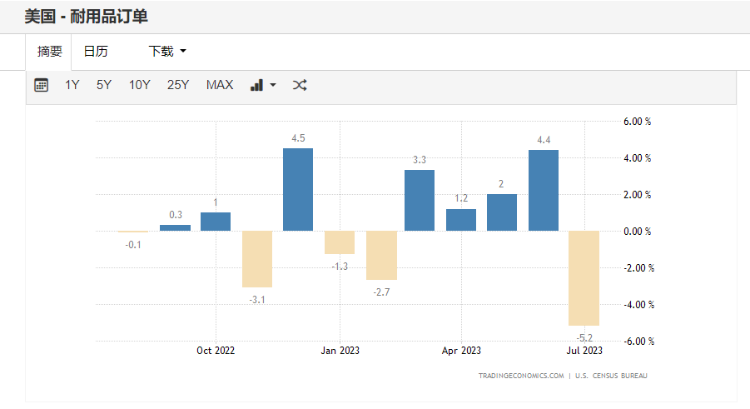Viewport: 750px width, 409px height.
Task: Click the -2.7 beige bar
Action: 381,255
